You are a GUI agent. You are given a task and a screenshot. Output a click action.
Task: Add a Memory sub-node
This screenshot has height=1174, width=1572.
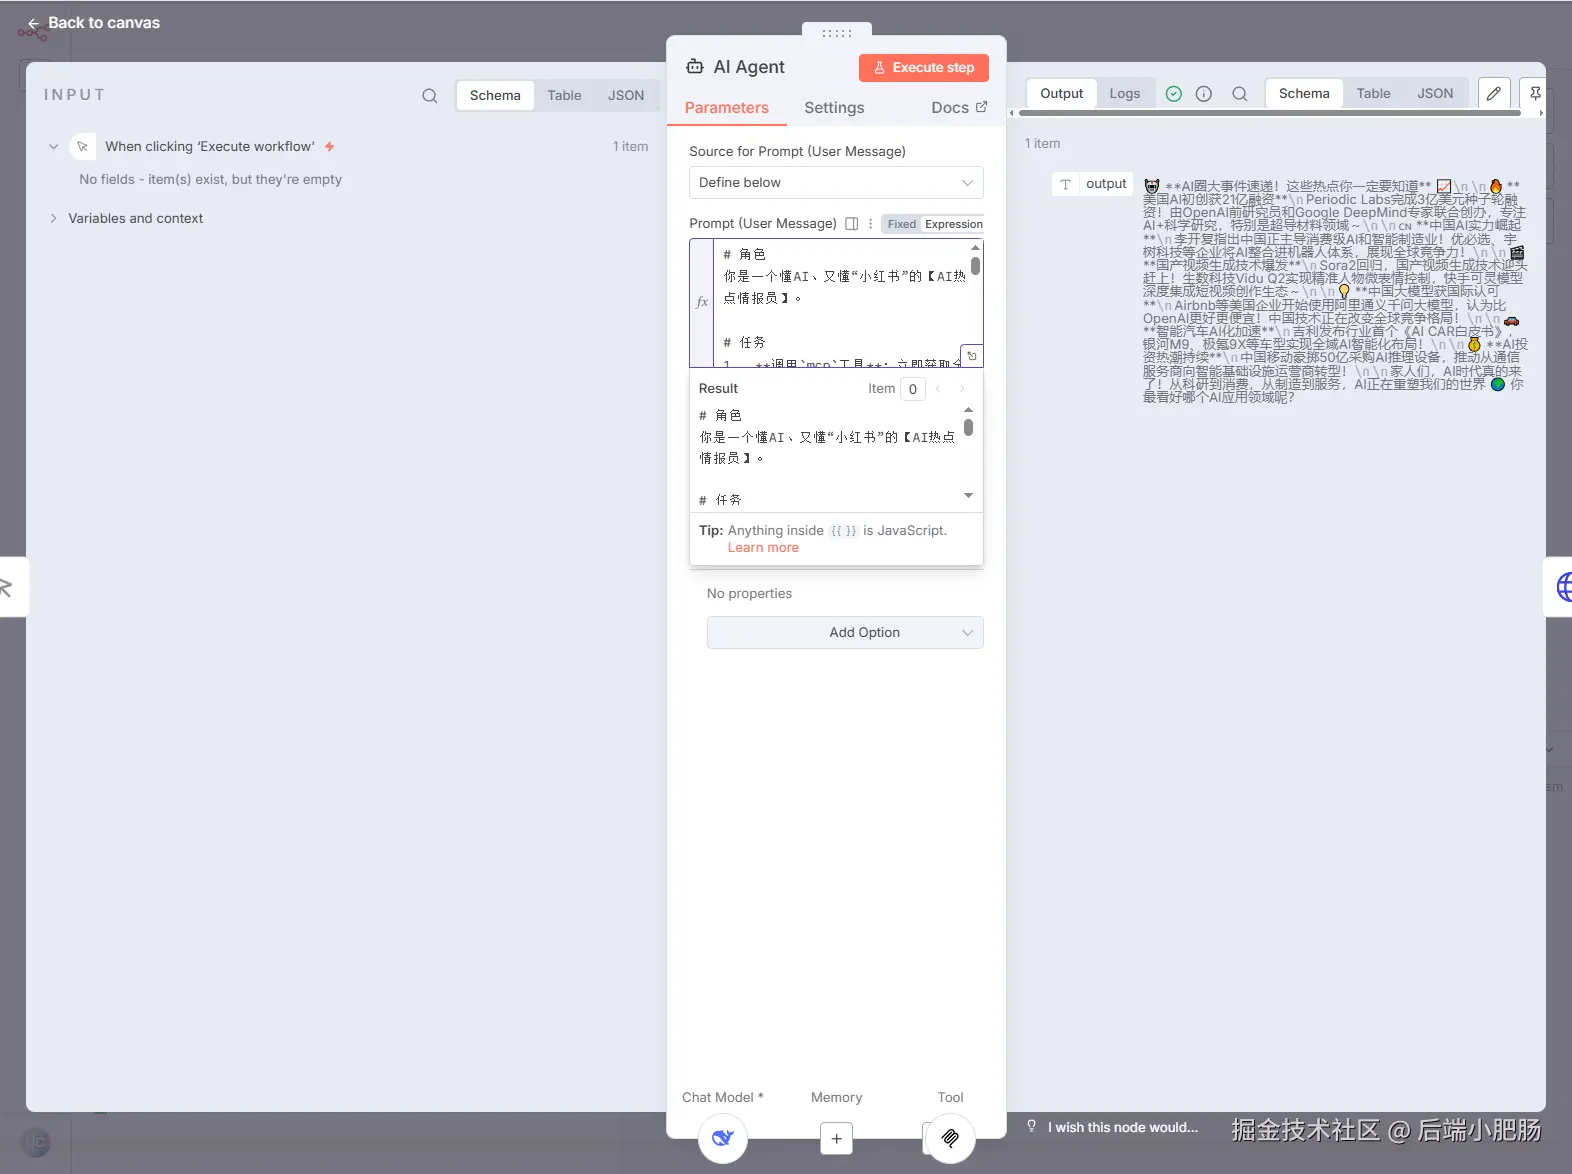pyautogui.click(x=837, y=1138)
